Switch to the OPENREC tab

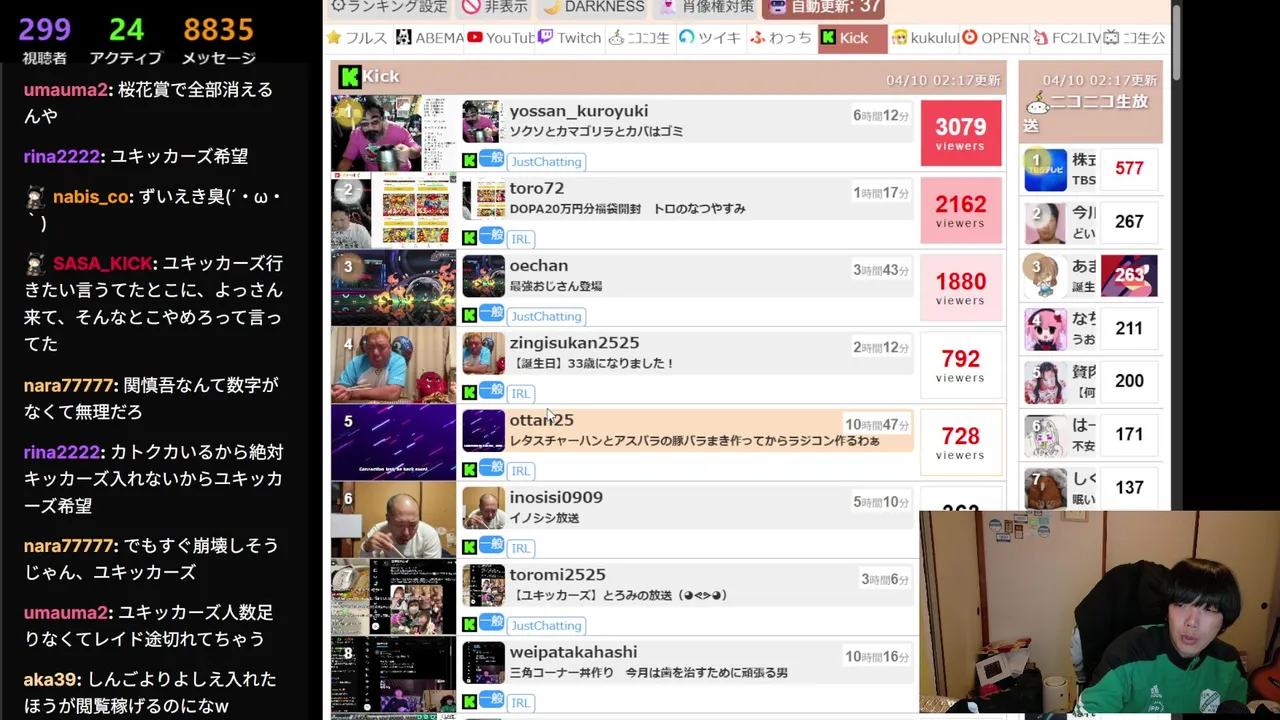pos(995,38)
